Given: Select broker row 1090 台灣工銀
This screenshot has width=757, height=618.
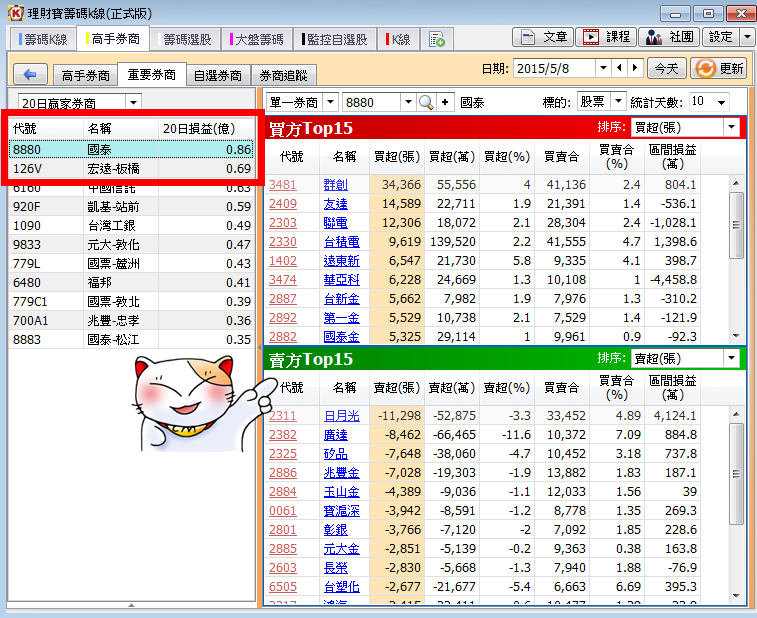Looking at the screenshot, I should click(x=131, y=225).
